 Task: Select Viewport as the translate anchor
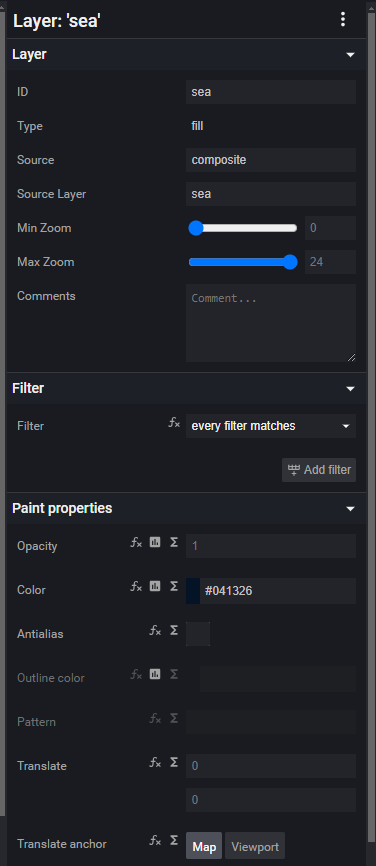(x=255, y=846)
